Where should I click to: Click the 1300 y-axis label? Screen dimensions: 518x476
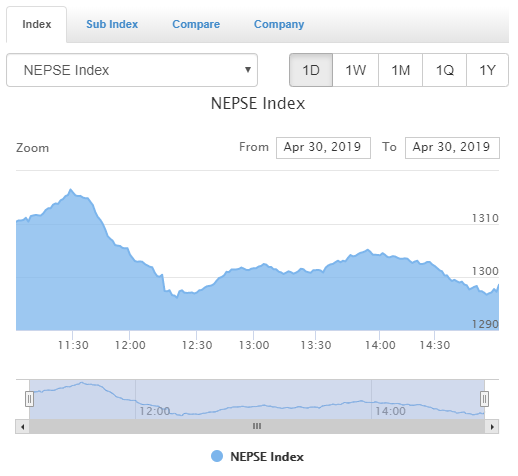pos(485,271)
